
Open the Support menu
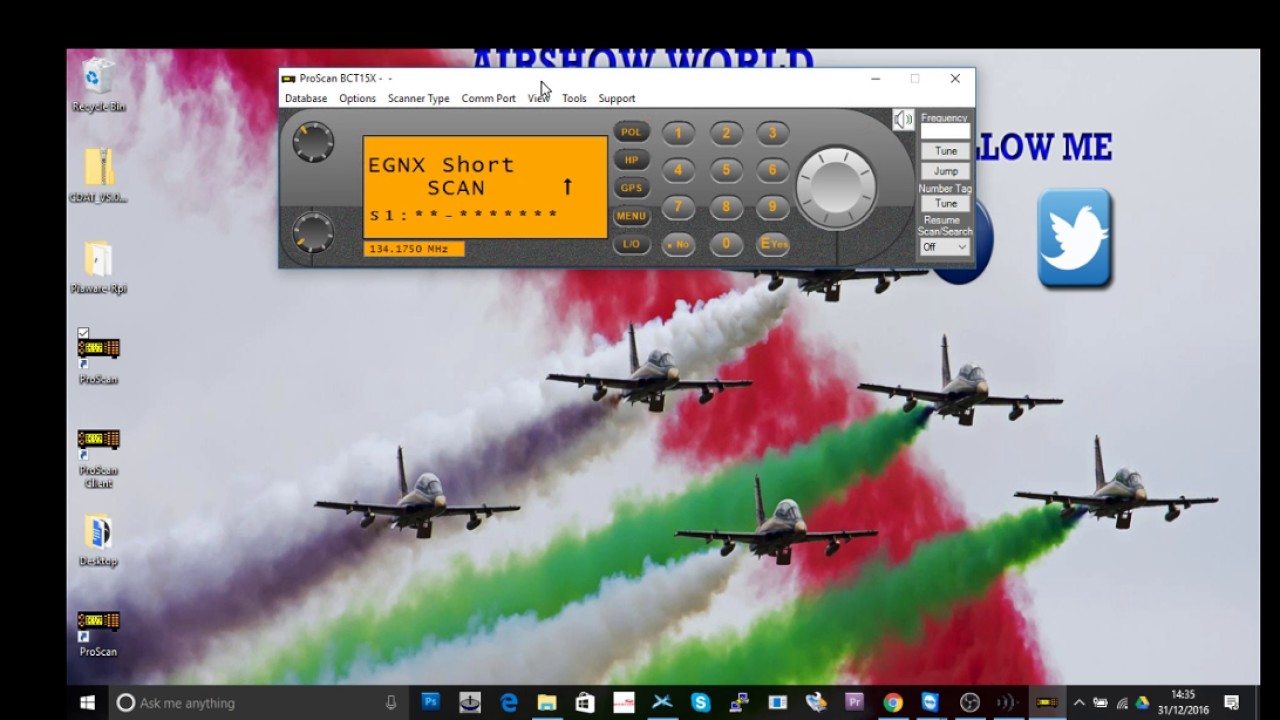(617, 98)
